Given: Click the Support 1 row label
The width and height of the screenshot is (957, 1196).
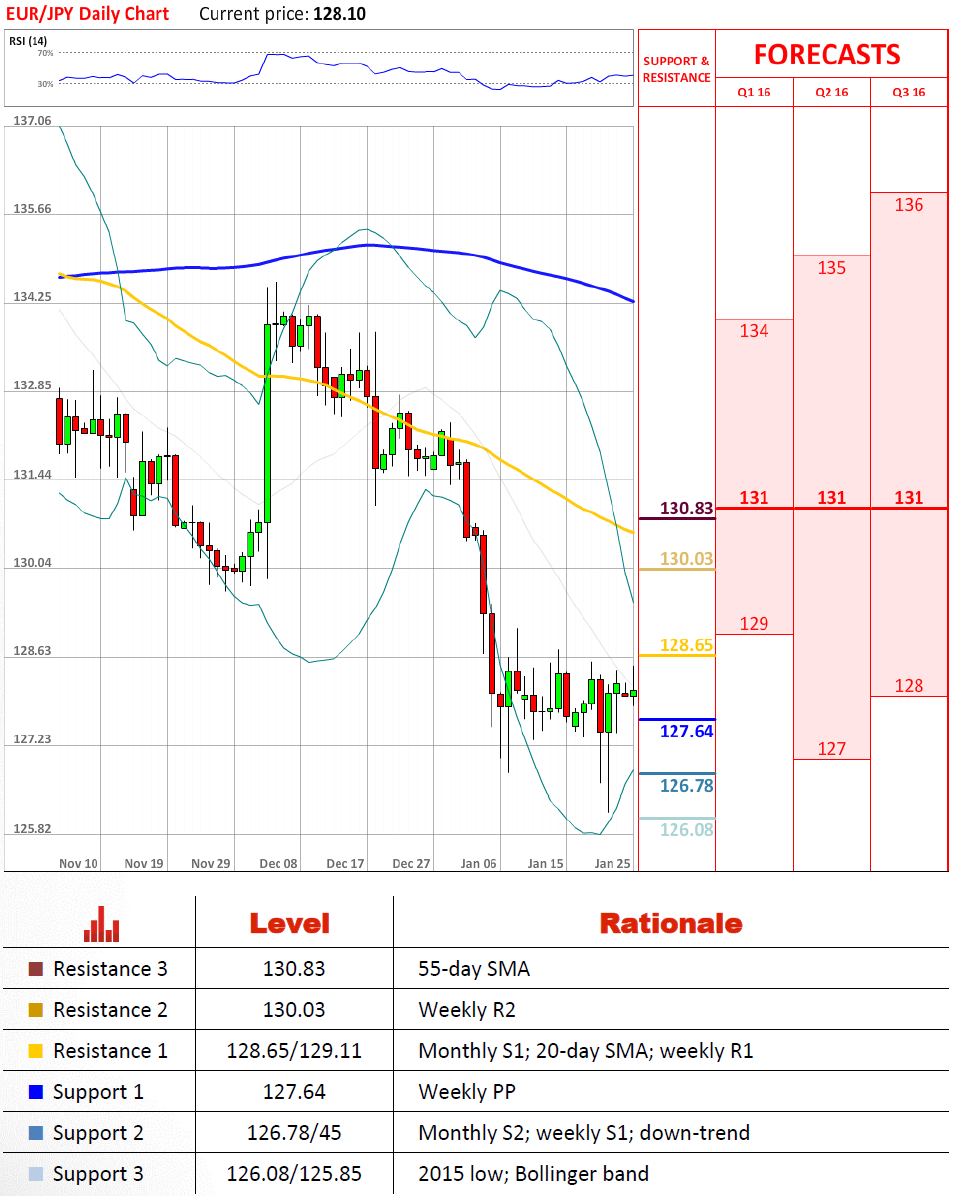Looking at the screenshot, I should (x=98, y=1092).
